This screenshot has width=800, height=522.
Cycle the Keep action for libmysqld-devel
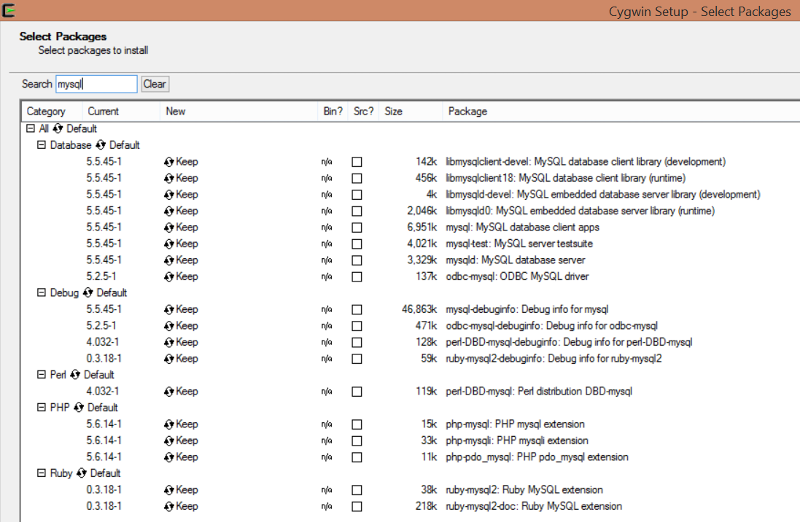click(181, 194)
